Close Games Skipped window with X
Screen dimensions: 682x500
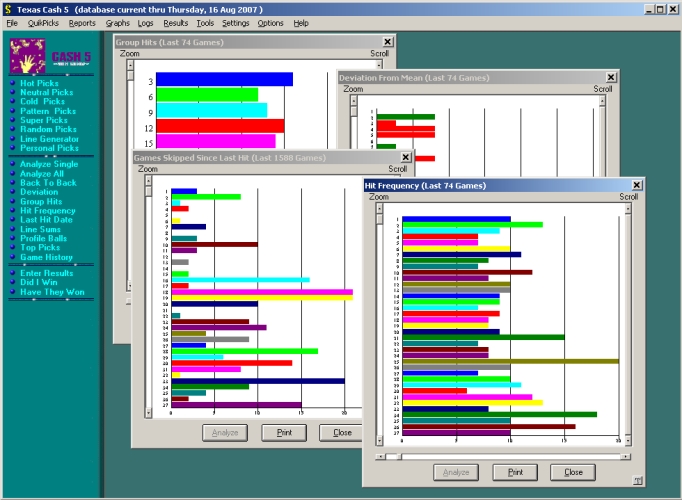tap(405, 157)
